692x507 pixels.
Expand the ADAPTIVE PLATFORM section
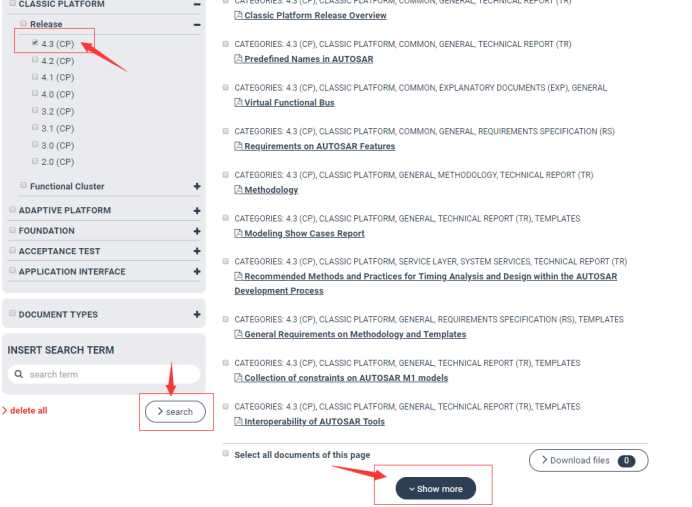(x=197, y=211)
